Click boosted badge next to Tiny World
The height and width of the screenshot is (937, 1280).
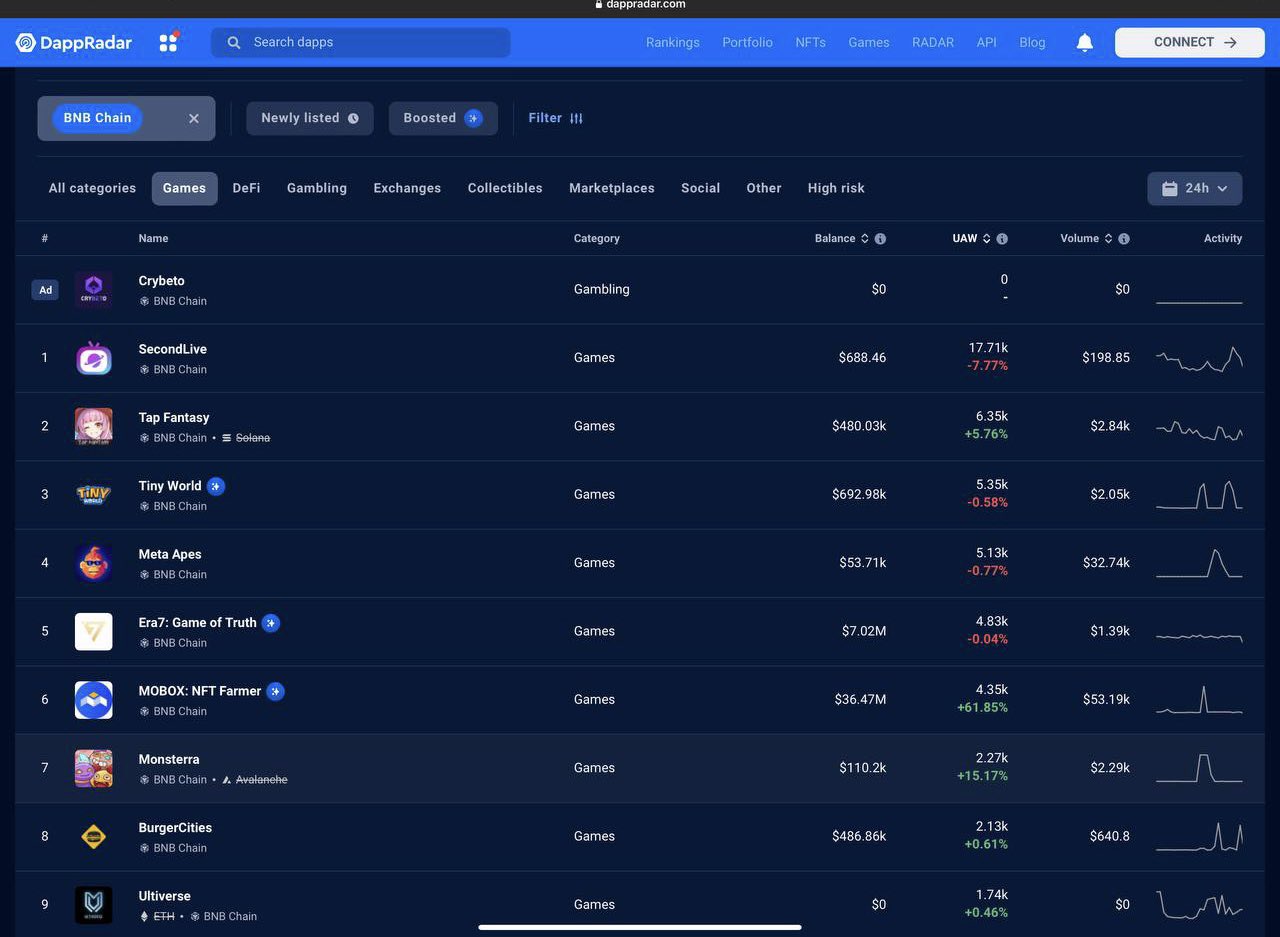[x=216, y=486]
